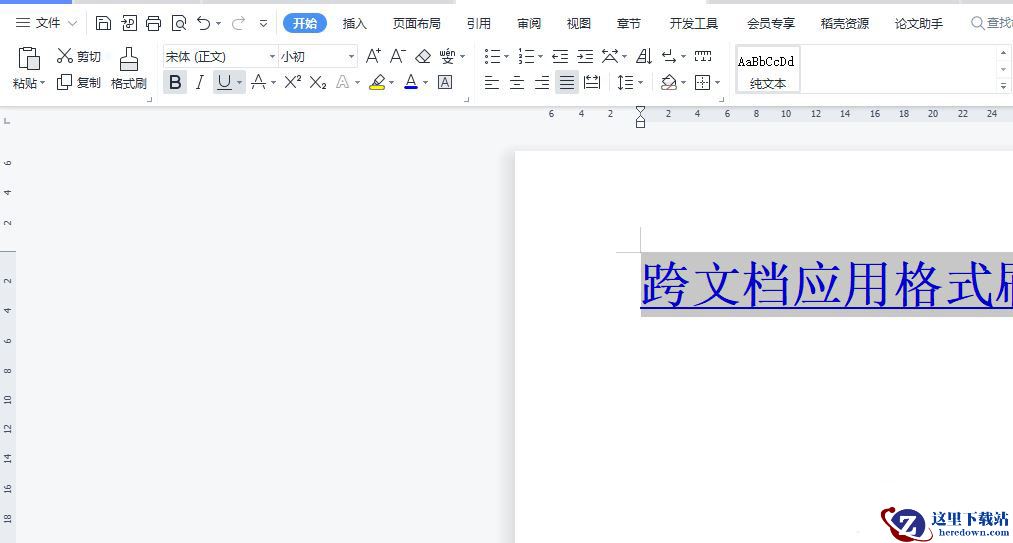Screen dimensions: 1013x543
Task: Click the Print icon
Action: [x=153, y=23]
